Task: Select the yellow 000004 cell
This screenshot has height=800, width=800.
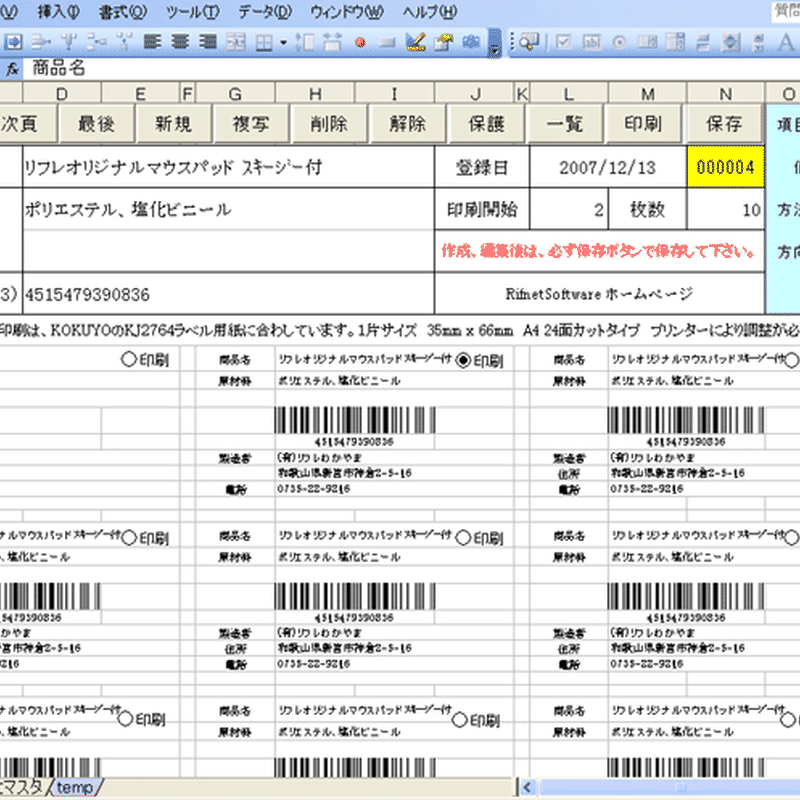Action: tap(726, 167)
